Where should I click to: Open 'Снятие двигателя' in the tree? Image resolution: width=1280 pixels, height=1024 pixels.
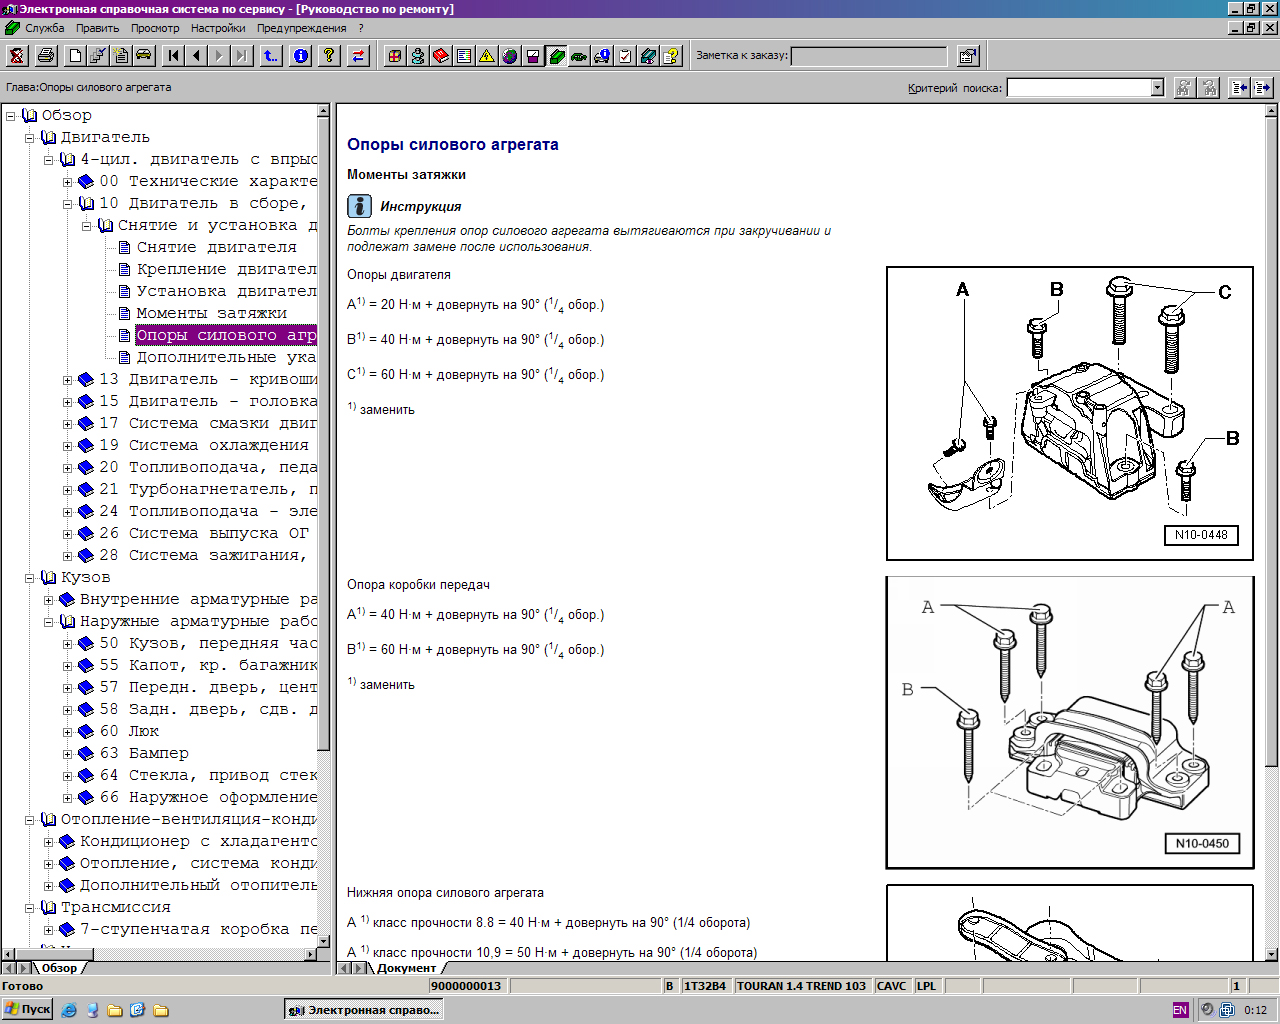pos(216,247)
